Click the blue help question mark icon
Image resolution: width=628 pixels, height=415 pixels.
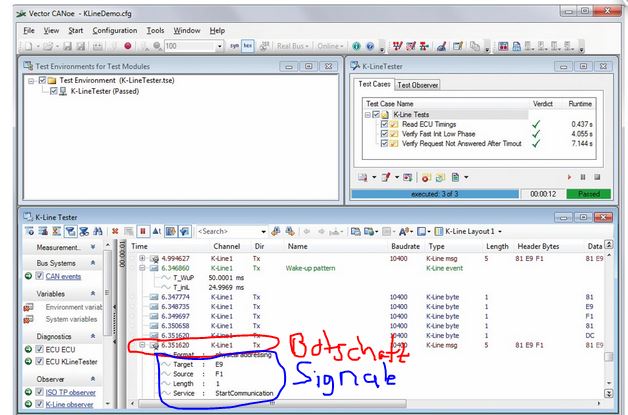pyautogui.click(x=370, y=46)
